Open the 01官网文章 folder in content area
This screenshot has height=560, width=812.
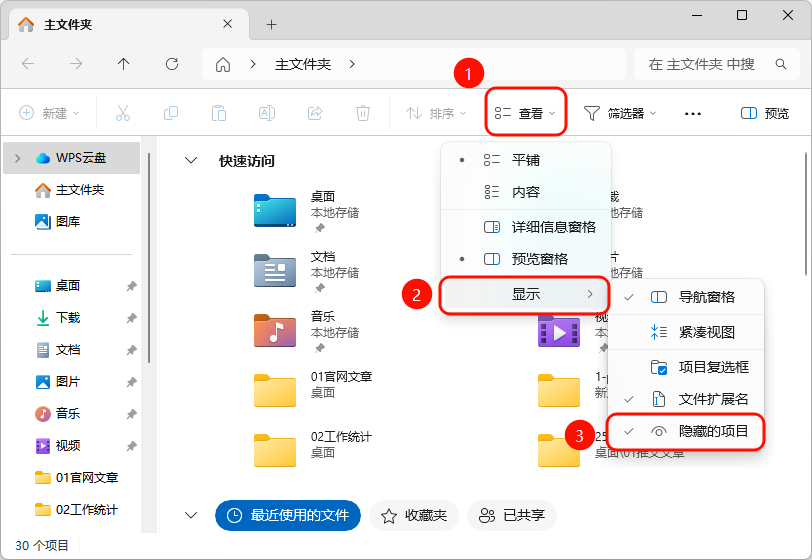pyautogui.click(x=274, y=390)
